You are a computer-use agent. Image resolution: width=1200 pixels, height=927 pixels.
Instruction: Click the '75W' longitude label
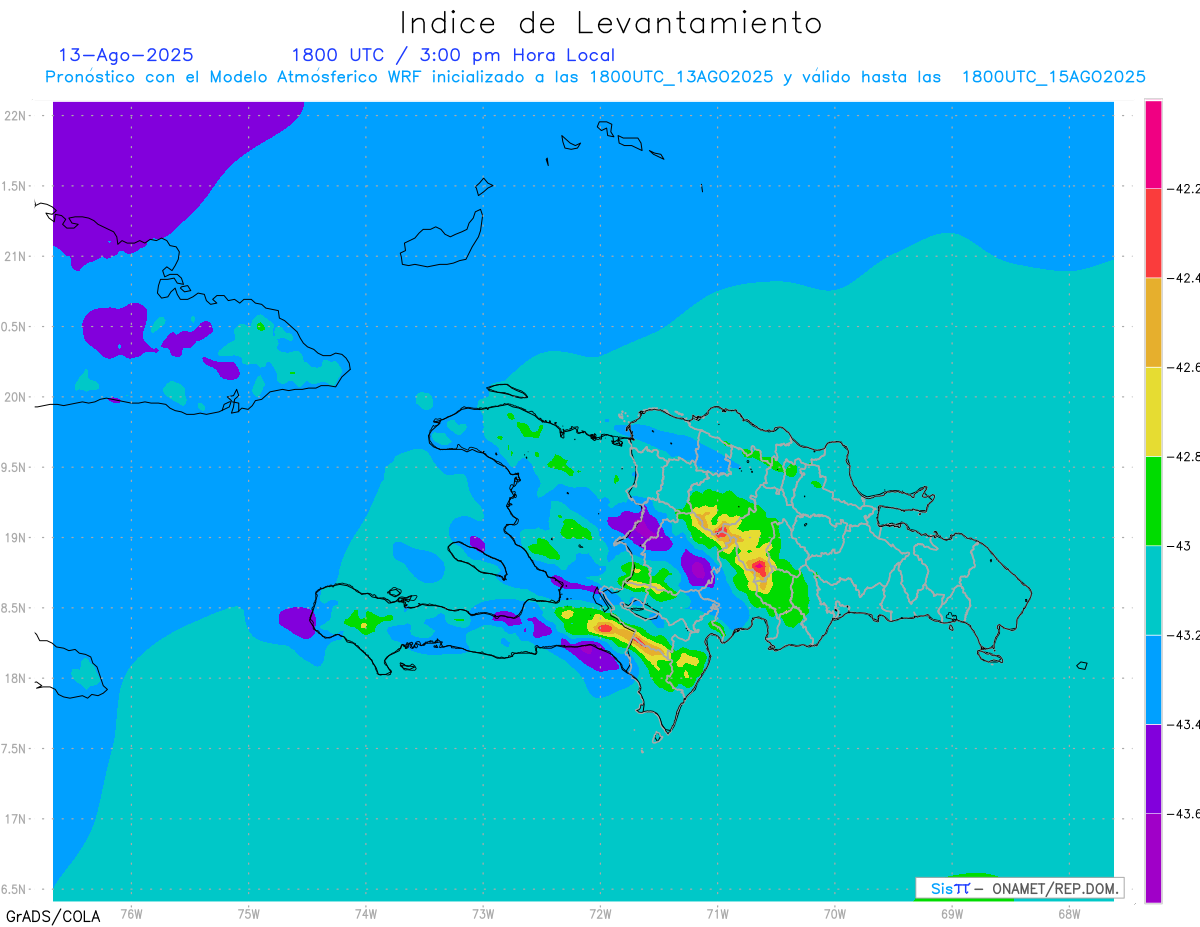pyautogui.click(x=248, y=912)
